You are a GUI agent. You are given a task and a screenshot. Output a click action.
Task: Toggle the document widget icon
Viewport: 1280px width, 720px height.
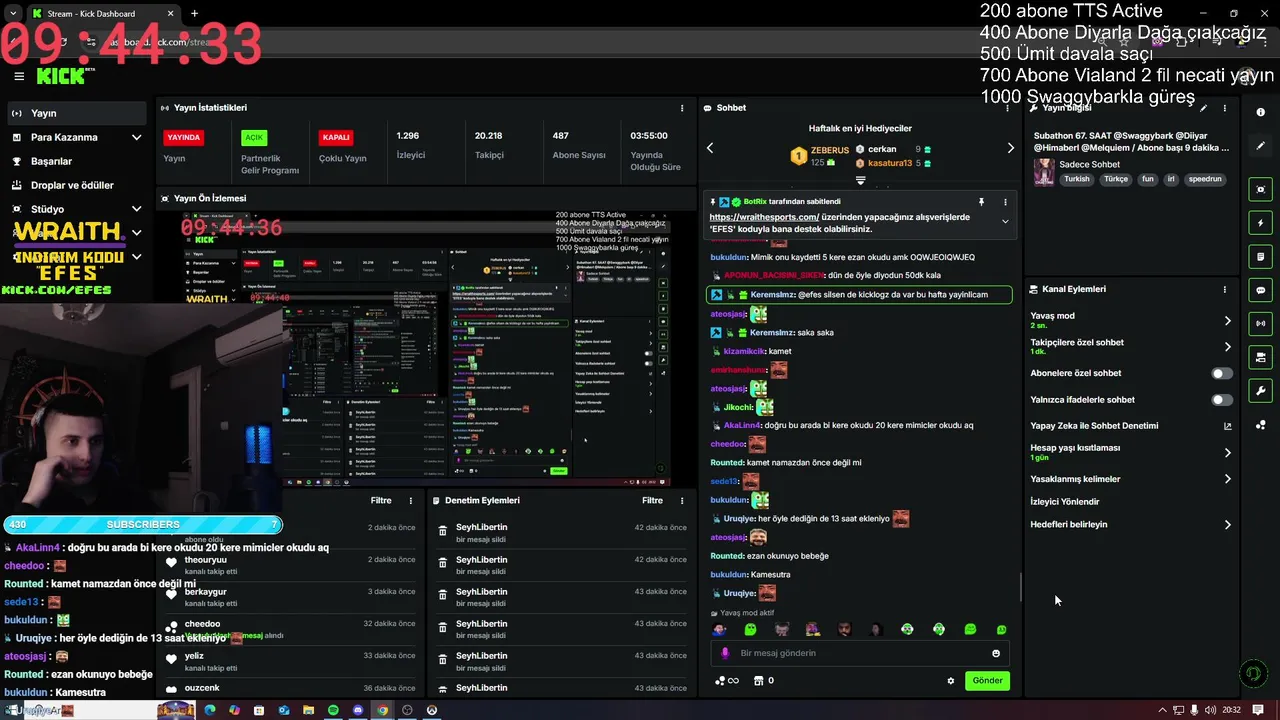pyautogui.click(x=1261, y=257)
